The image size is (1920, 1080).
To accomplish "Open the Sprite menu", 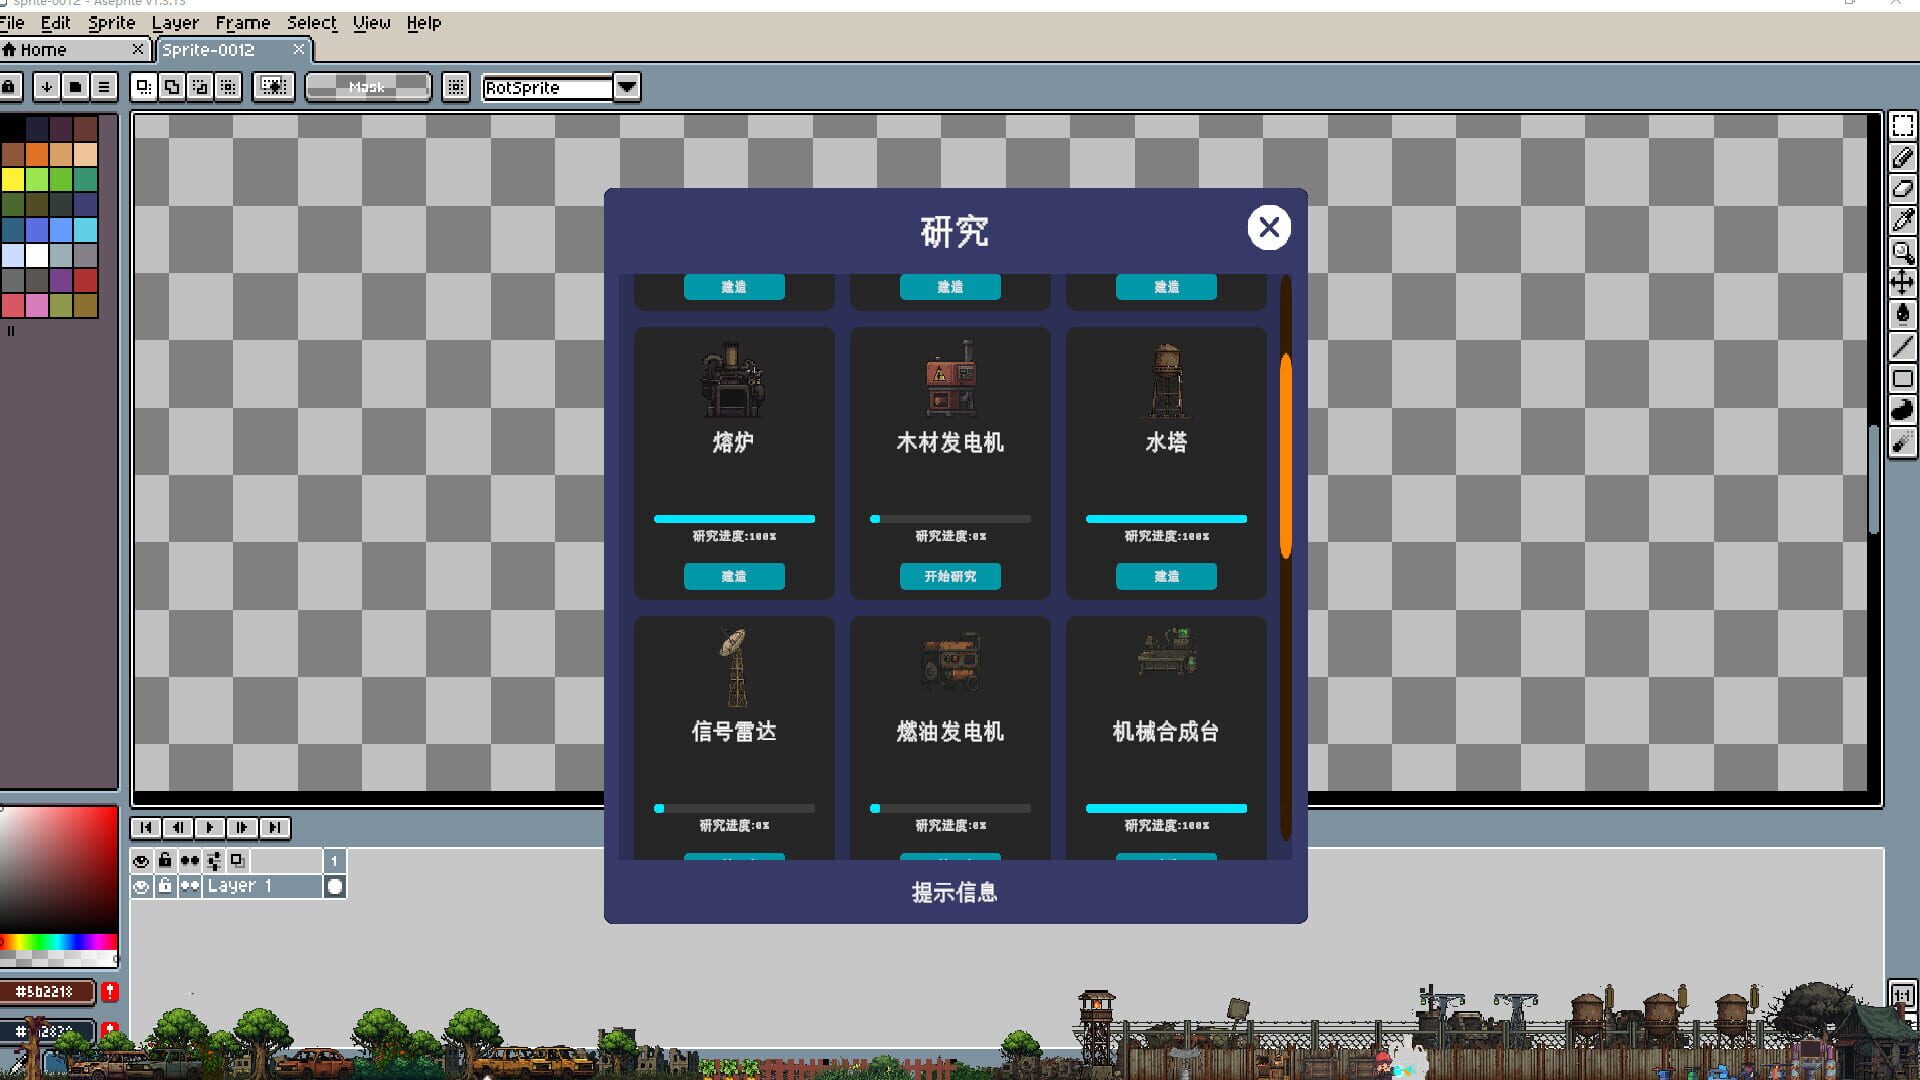I will (113, 22).
